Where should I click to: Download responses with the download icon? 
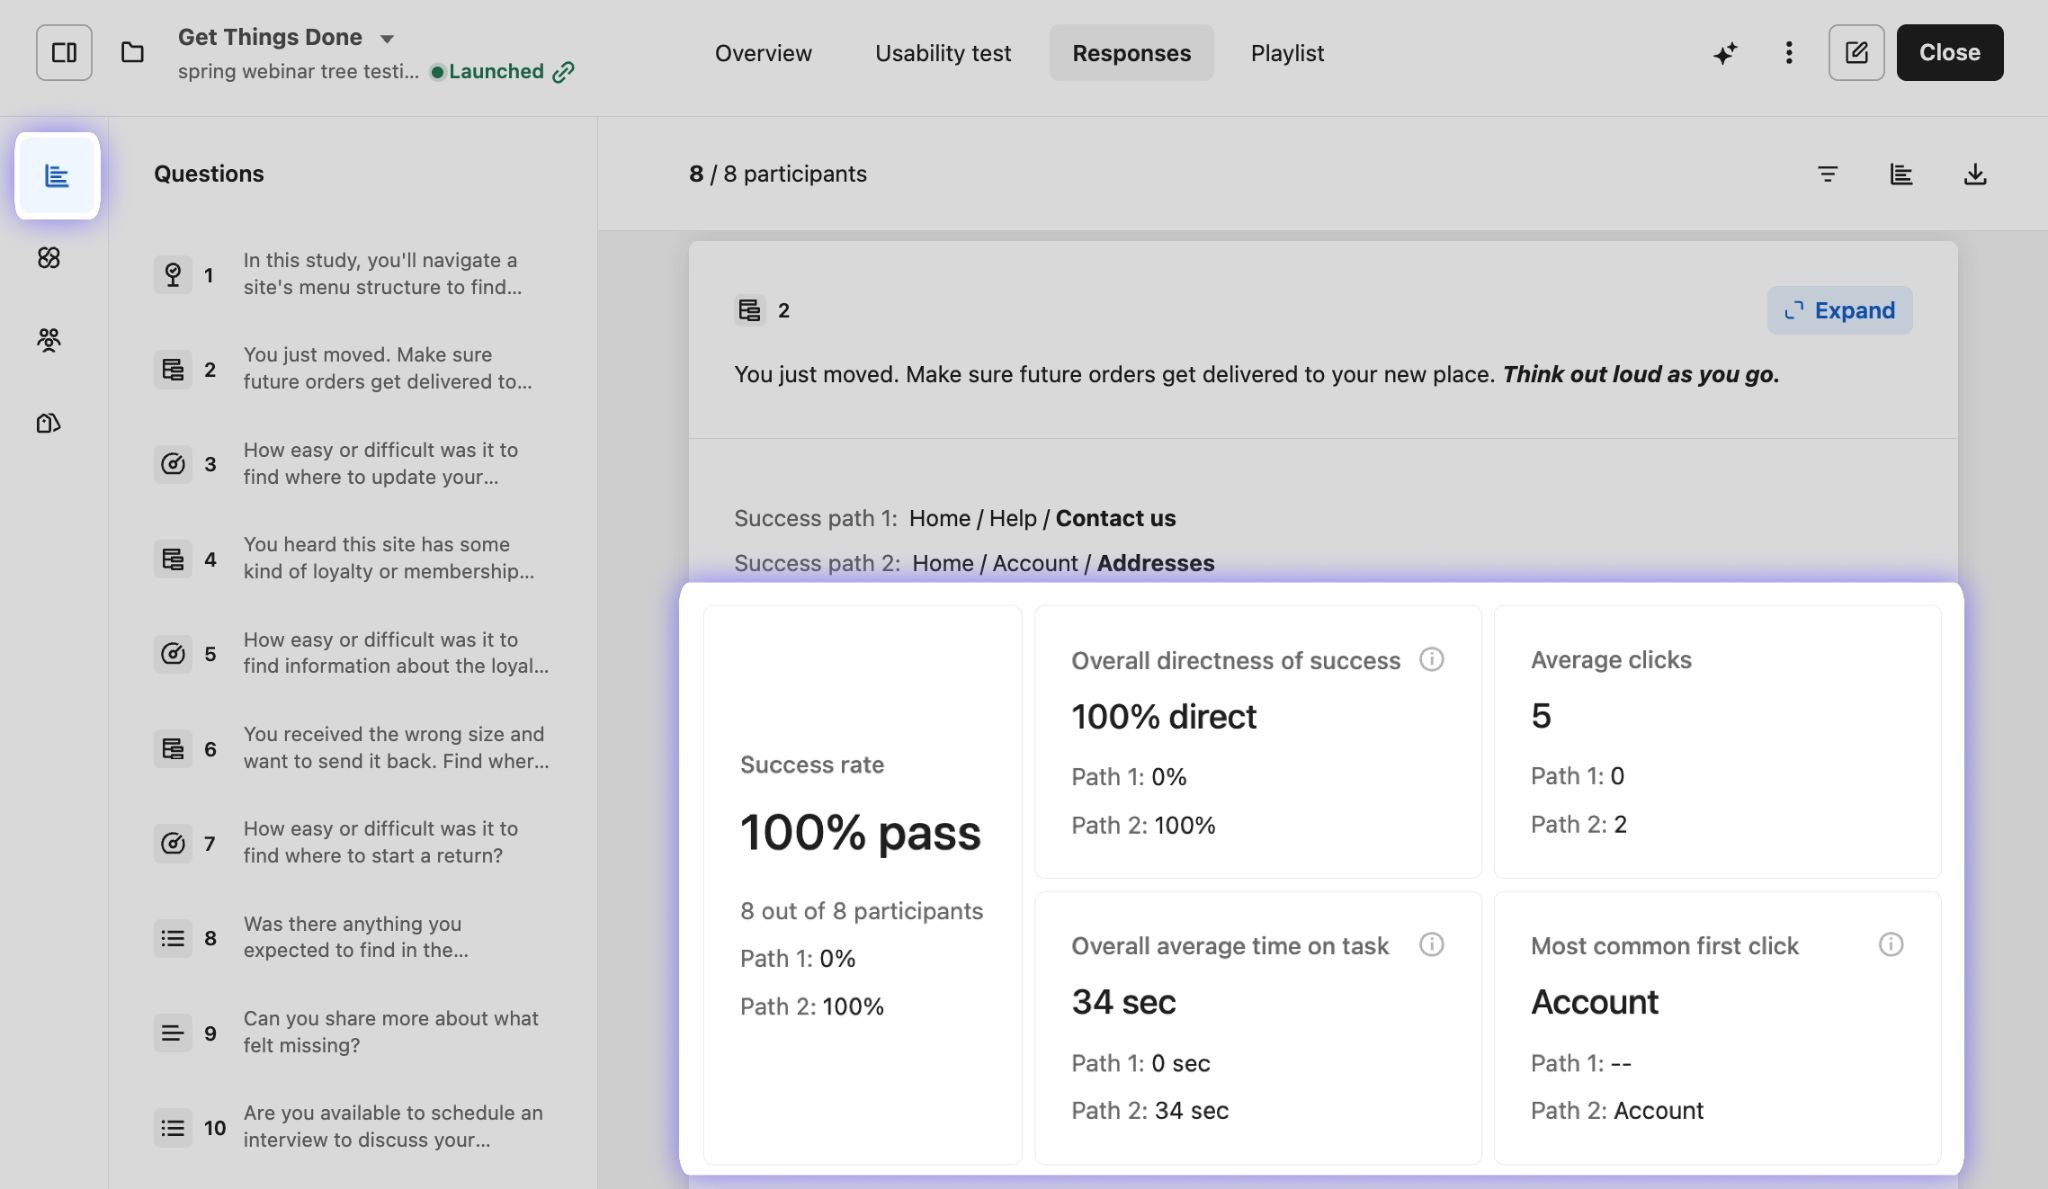click(x=1974, y=174)
